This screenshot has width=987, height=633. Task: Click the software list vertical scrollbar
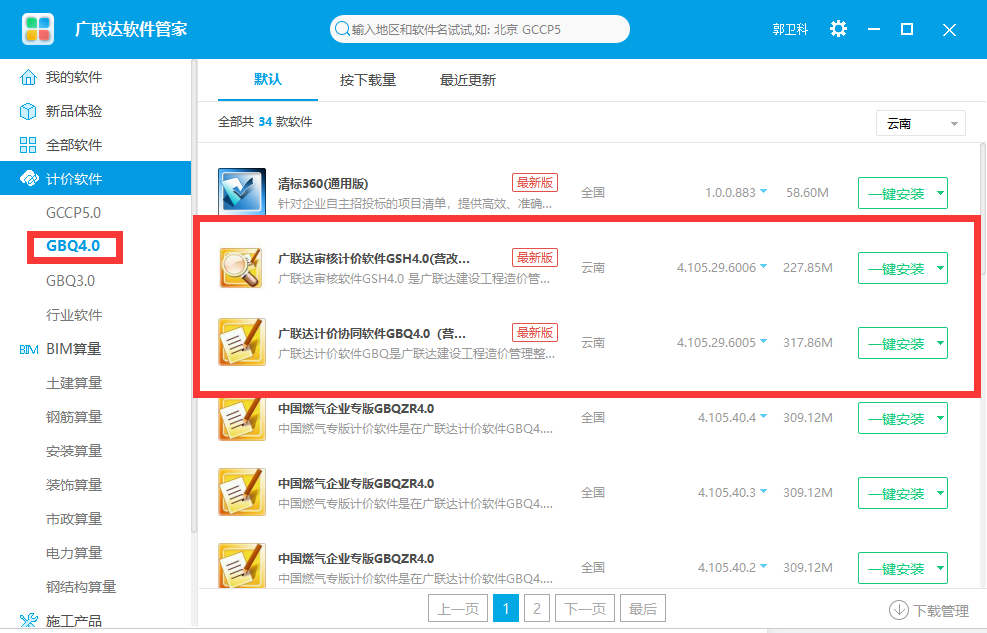tap(983, 210)
